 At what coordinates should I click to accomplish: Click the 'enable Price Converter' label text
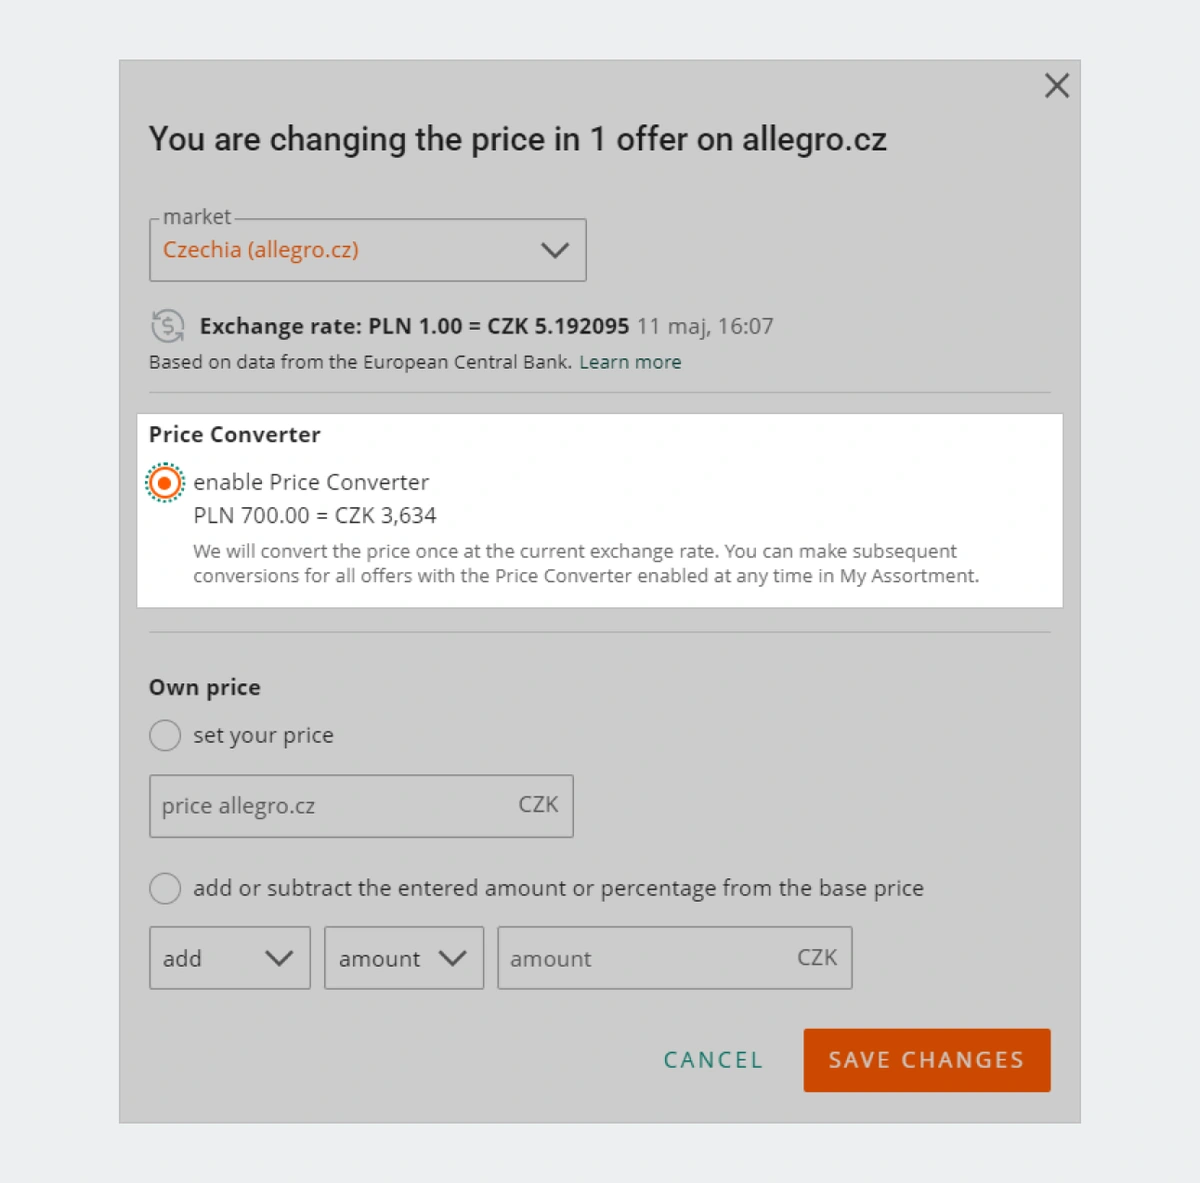click(x=311, y=482)
